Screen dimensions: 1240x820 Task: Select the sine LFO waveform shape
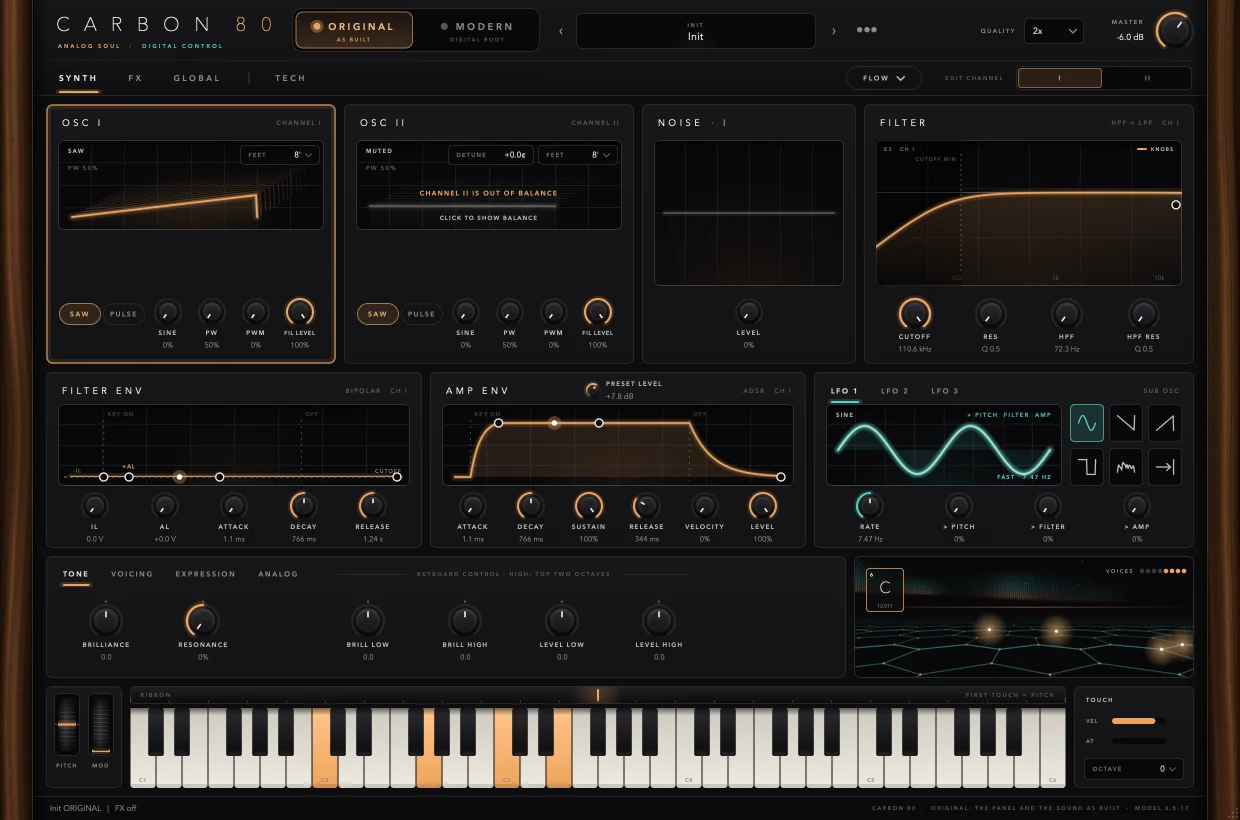tap(1087, 423)
